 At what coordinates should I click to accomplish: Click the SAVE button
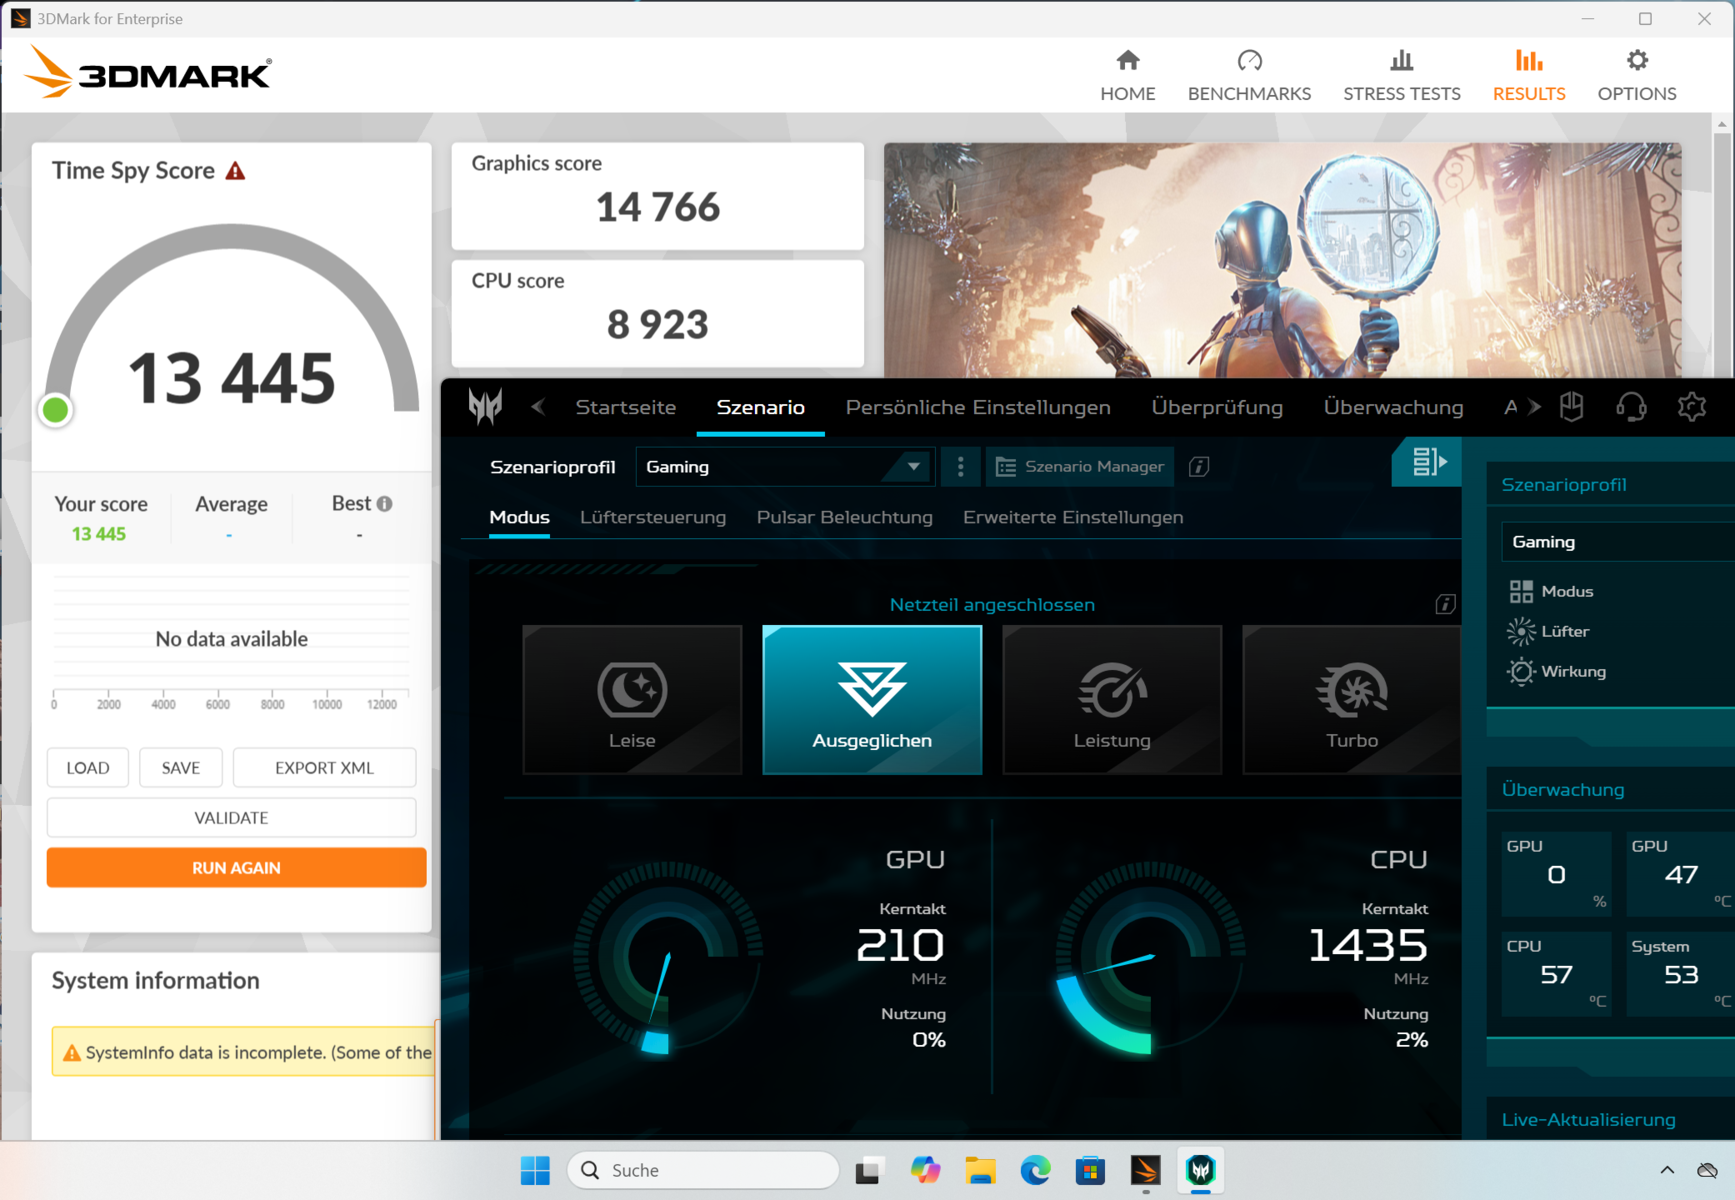coord(181,768)
